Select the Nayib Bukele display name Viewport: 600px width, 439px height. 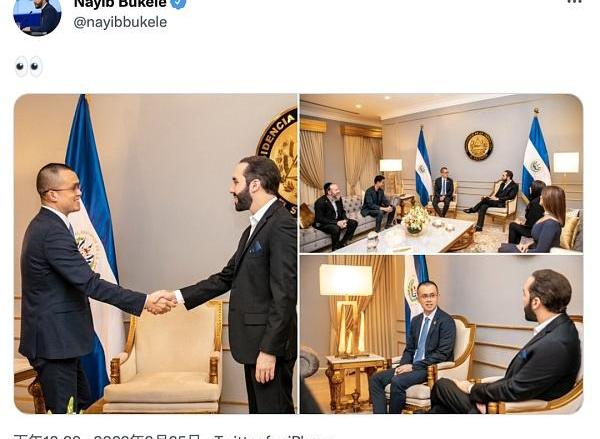(120, 3)
